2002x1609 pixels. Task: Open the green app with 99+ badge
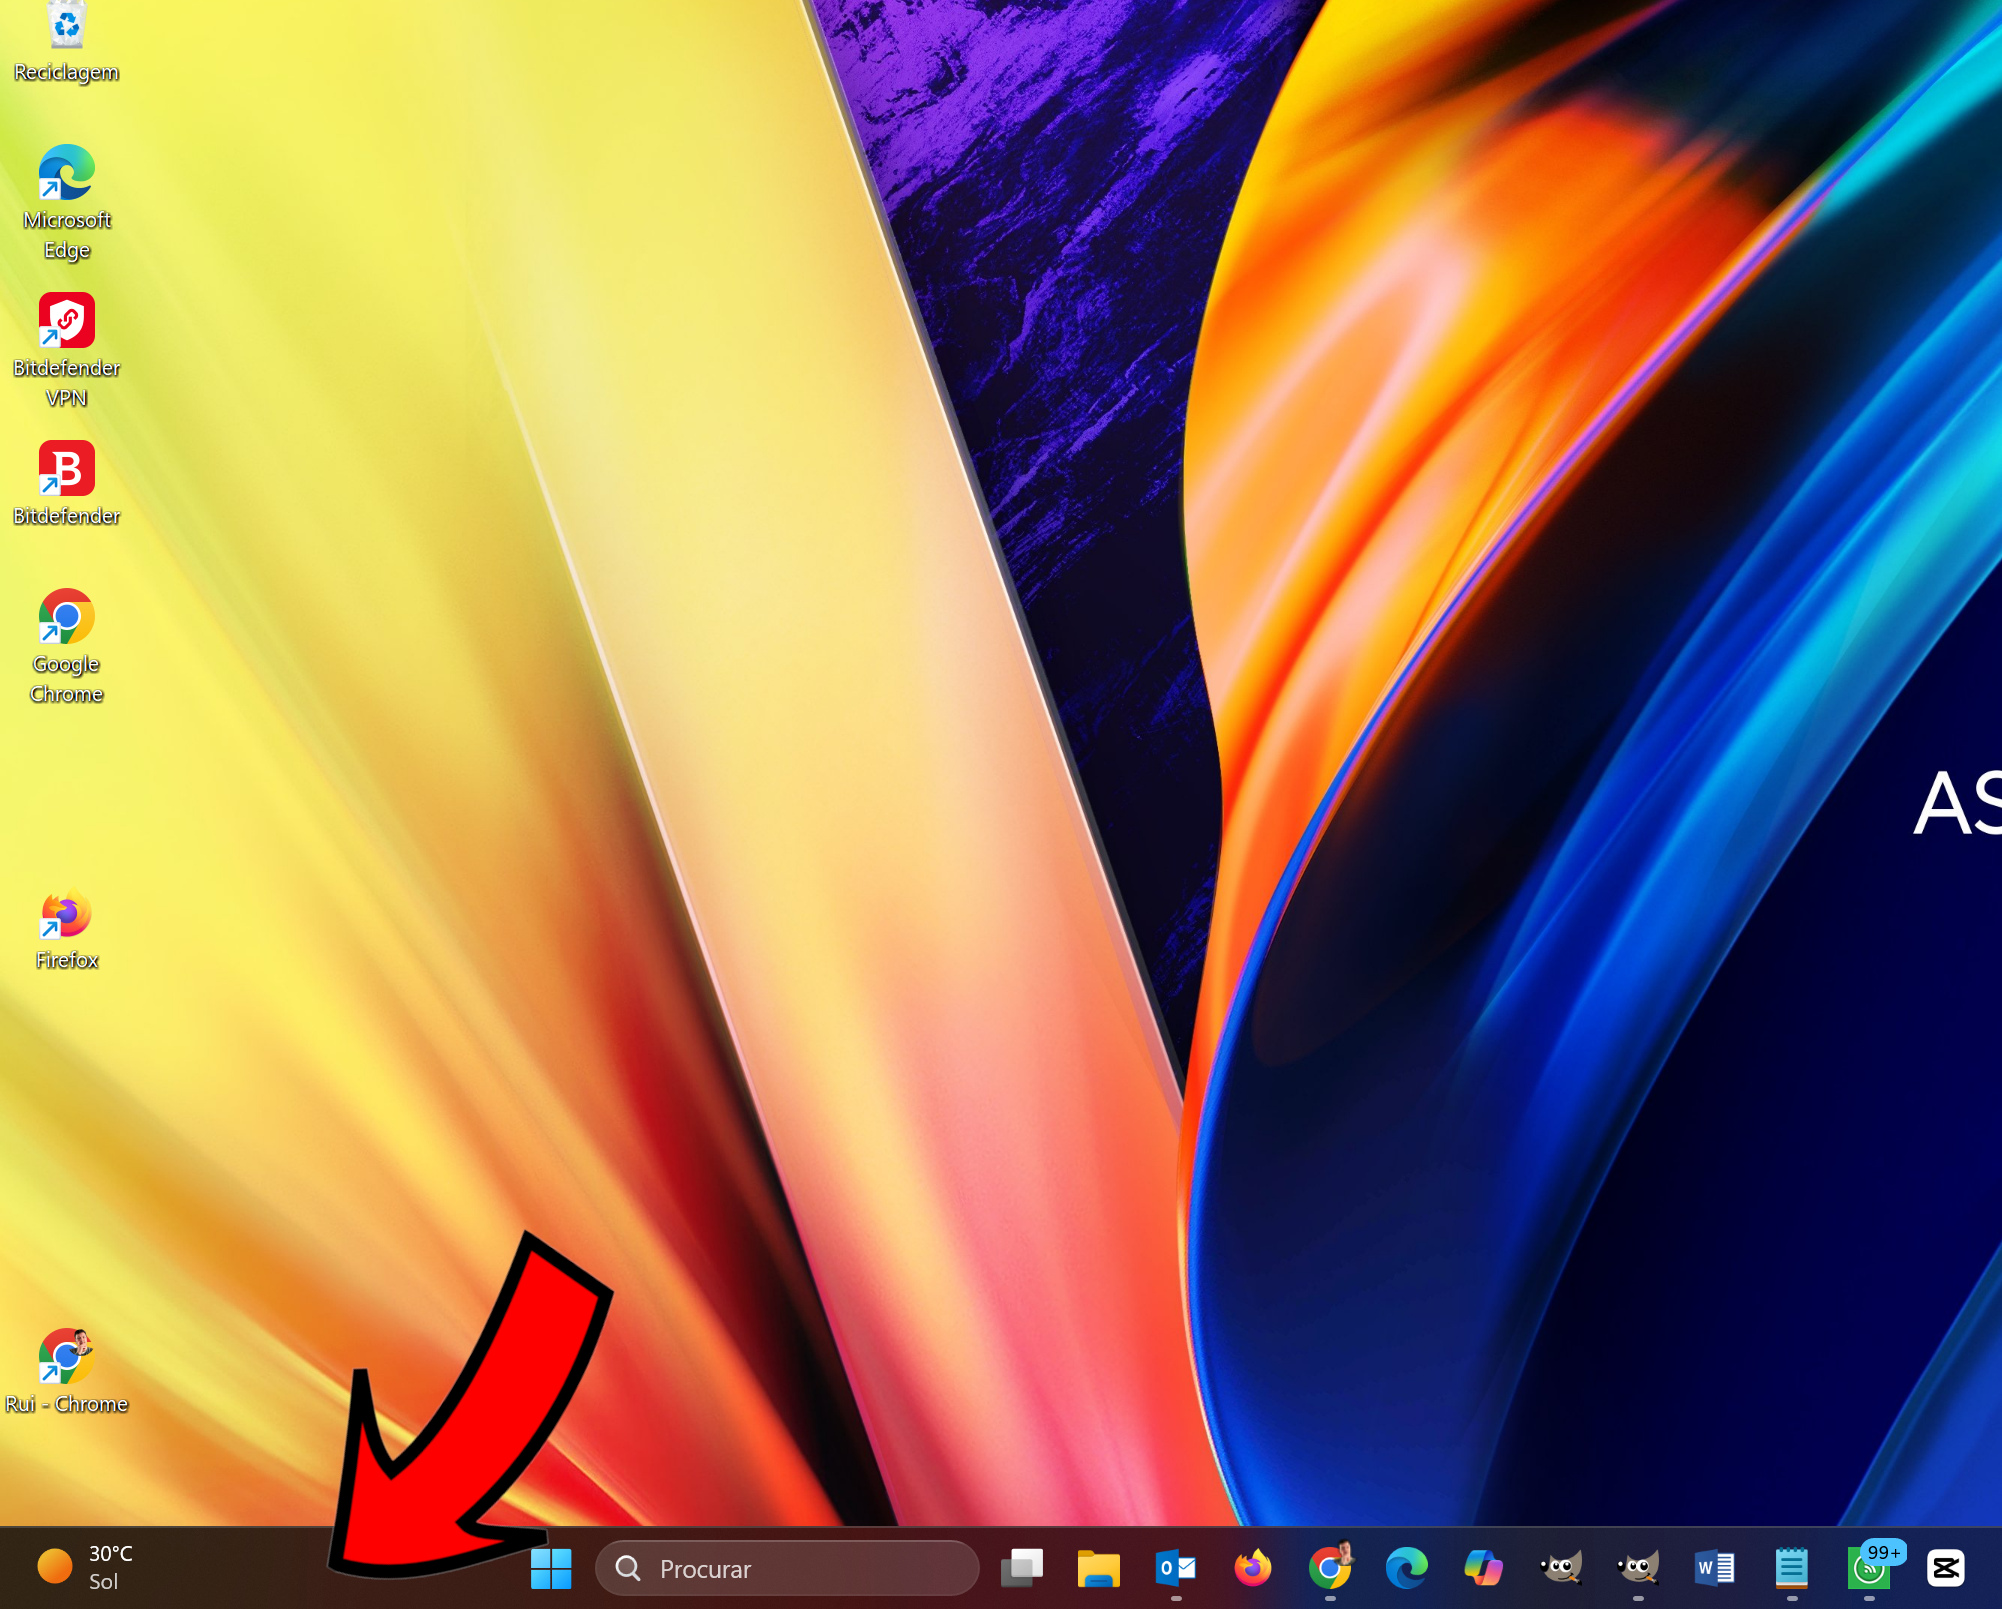tap(1870, 1567)
